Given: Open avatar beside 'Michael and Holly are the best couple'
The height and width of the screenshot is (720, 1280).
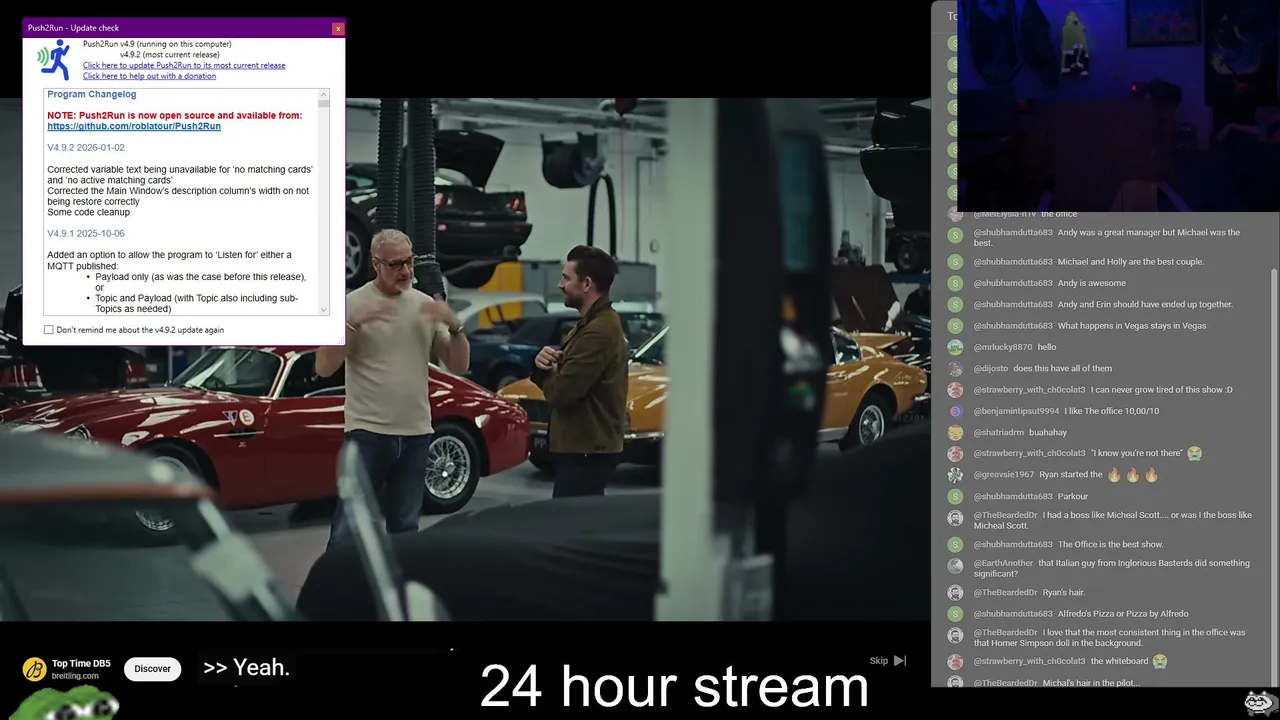Looking at the screenshot, I should pyautogui.click(x=955, y=262).
